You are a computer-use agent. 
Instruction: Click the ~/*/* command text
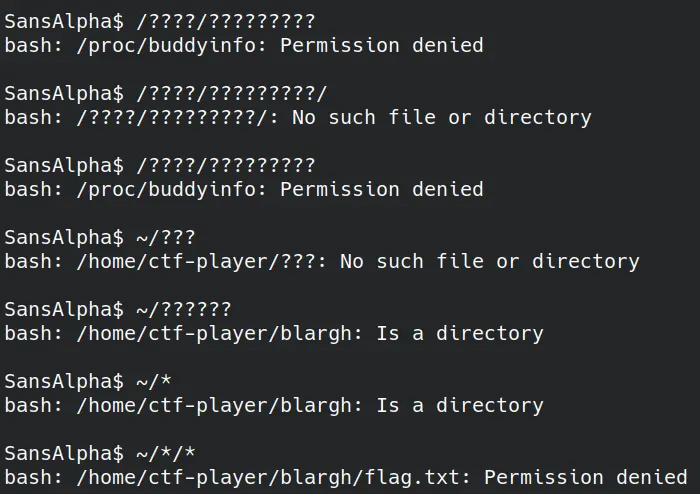tap(166, 453)
